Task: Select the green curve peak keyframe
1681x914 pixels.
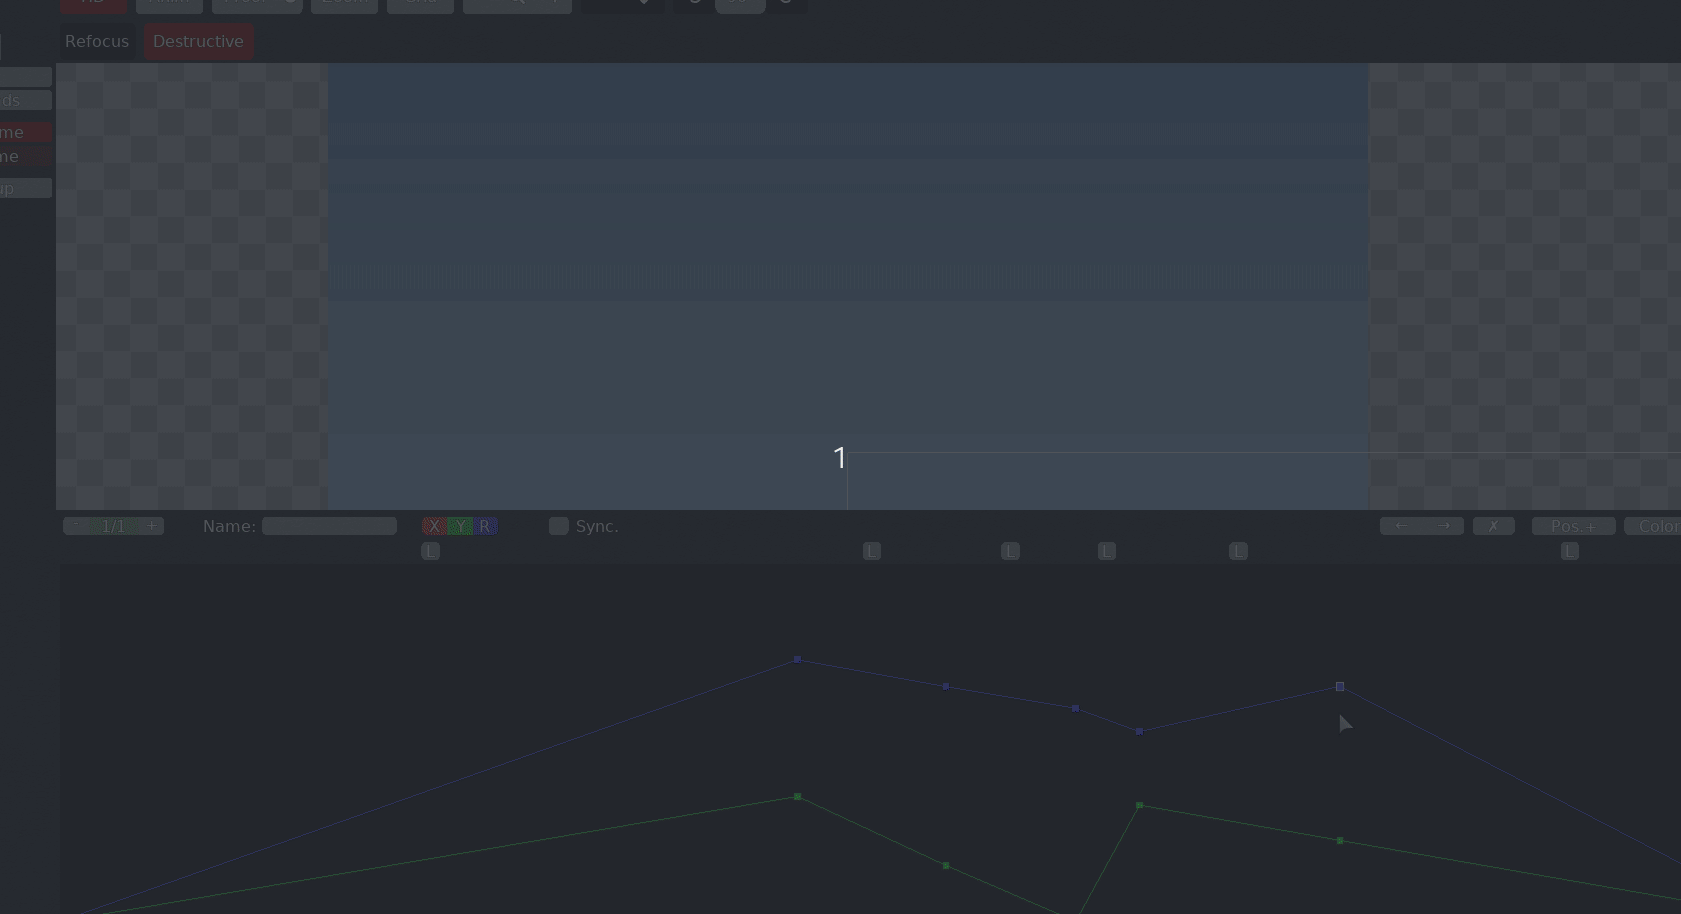Action: (797, 796)
